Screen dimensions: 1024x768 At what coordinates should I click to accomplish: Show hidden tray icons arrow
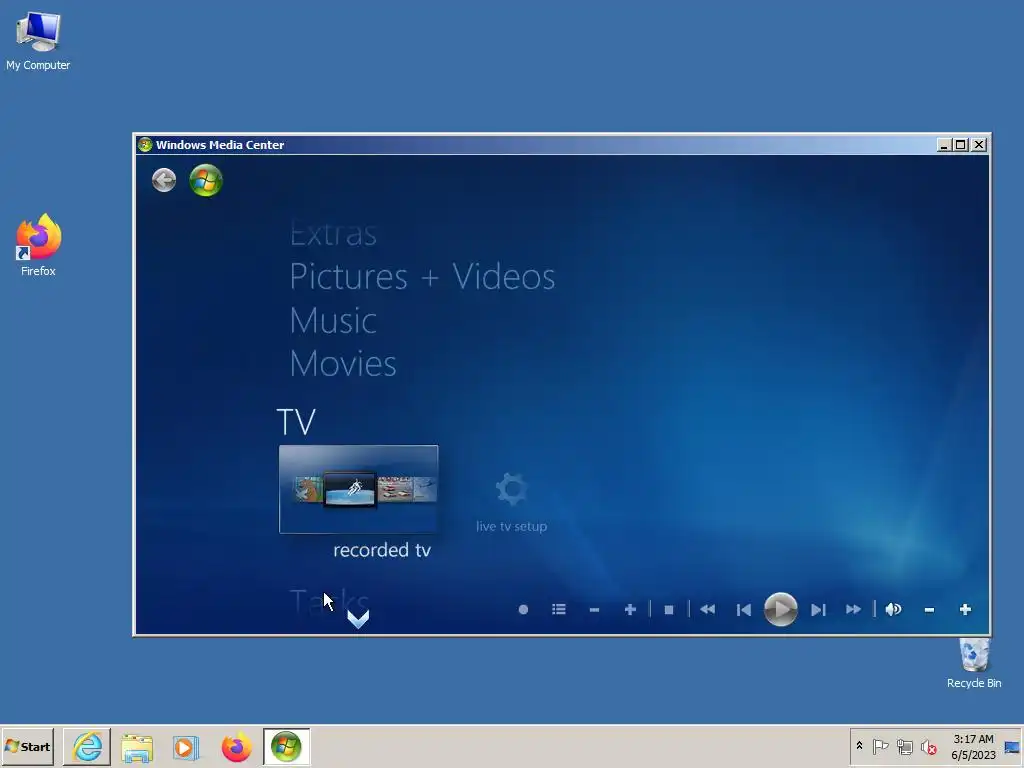click(x=859, y=746)
